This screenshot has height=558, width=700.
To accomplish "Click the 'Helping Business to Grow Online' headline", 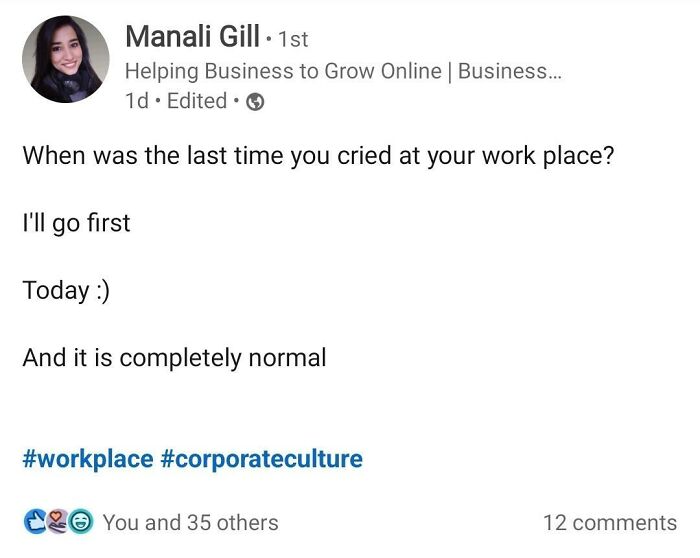I will (x=283, y=71).
